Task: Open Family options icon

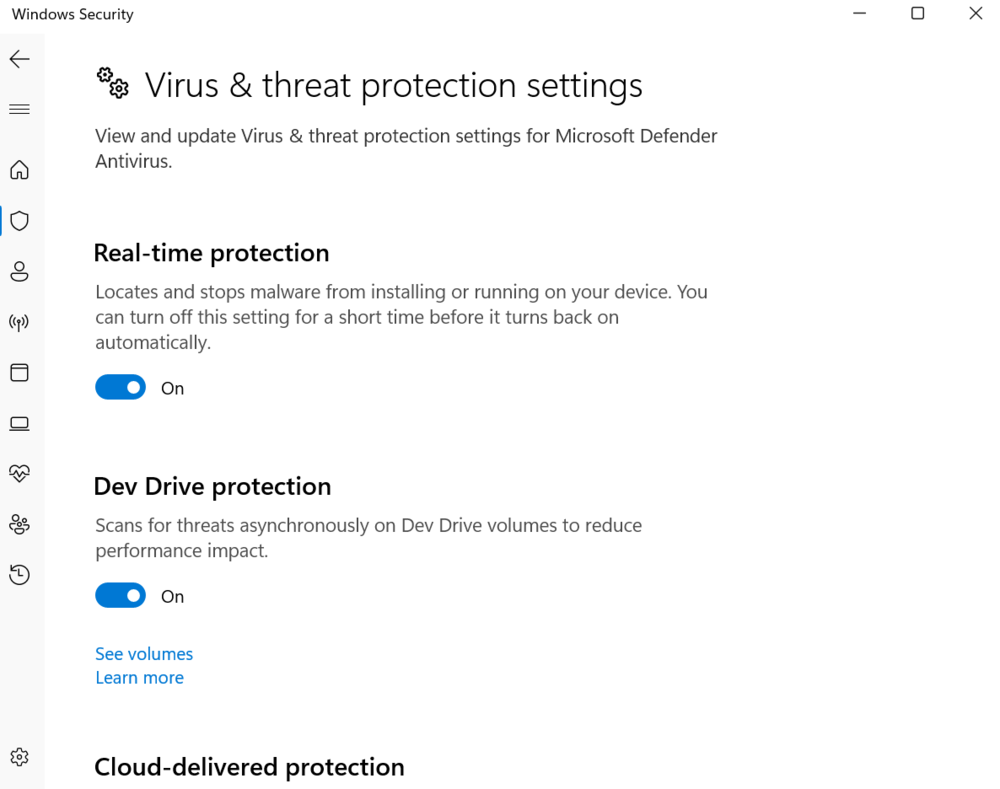Action: 20,524
